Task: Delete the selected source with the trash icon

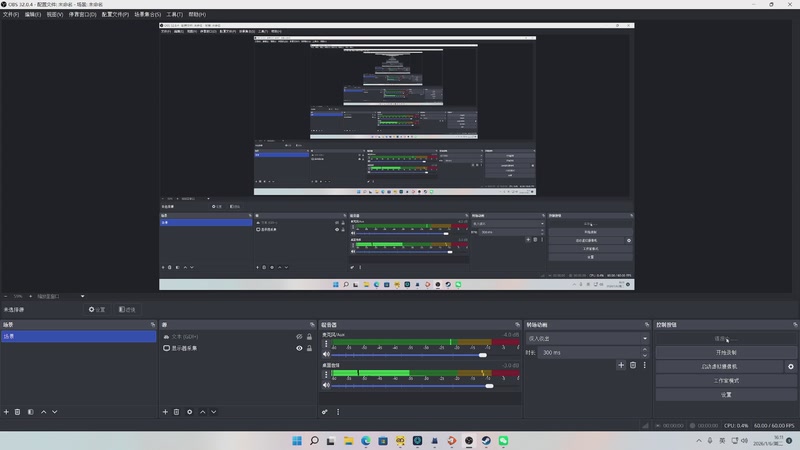Action: 177,412
